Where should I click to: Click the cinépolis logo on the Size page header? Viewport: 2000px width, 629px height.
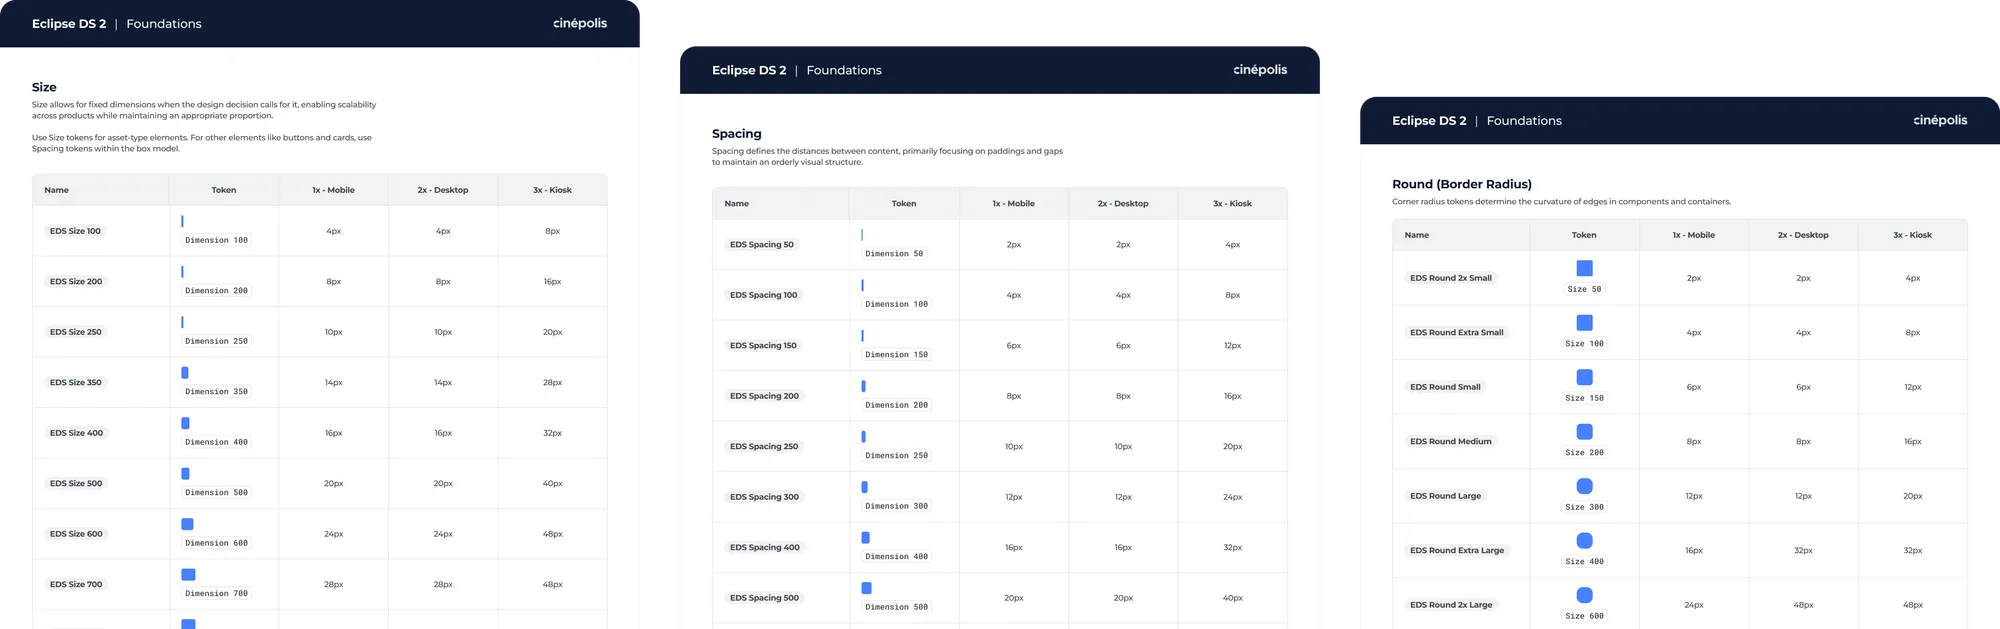point(580,23)
